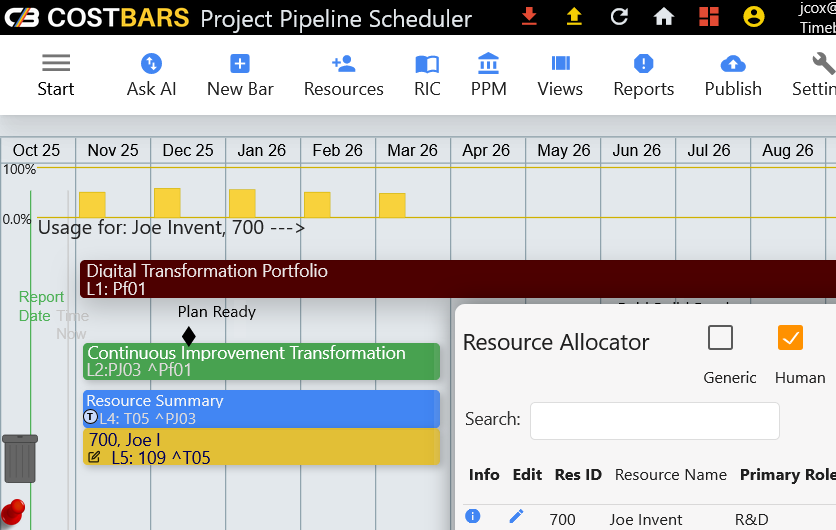Edit Joe Invent using pencil icon

pos(516,516)
